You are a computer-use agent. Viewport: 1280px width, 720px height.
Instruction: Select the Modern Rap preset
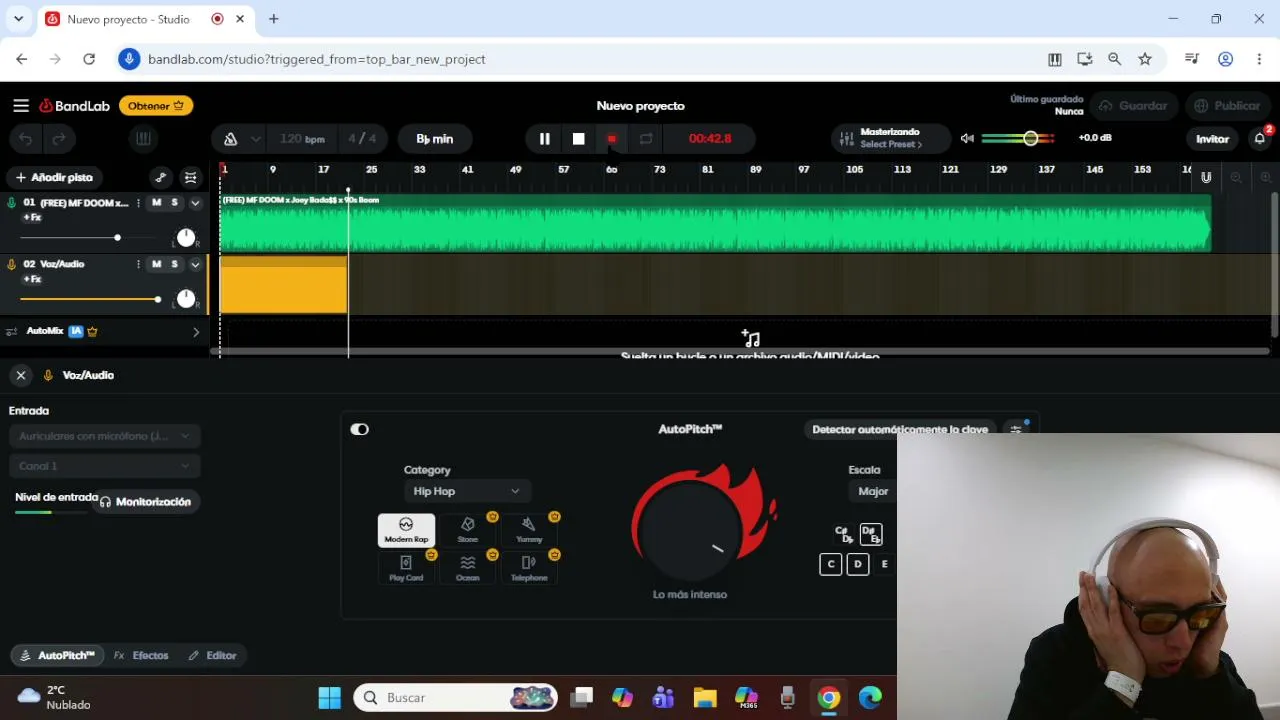pyautogui.click(x=406, y=530)
